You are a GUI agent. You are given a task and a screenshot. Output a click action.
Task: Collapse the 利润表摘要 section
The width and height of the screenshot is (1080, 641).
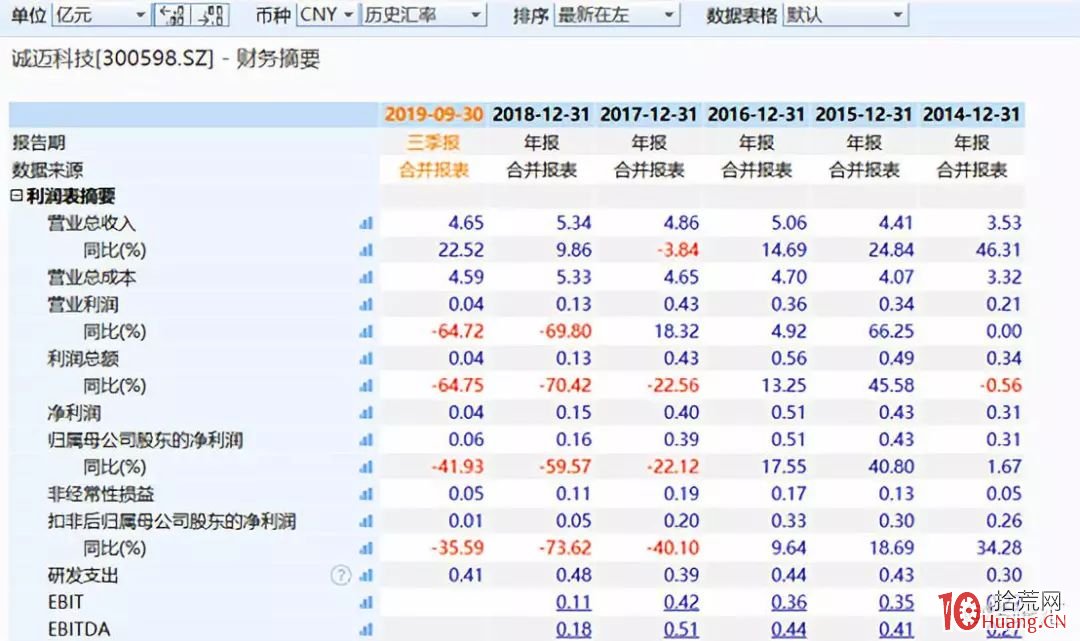pos(17,196)
